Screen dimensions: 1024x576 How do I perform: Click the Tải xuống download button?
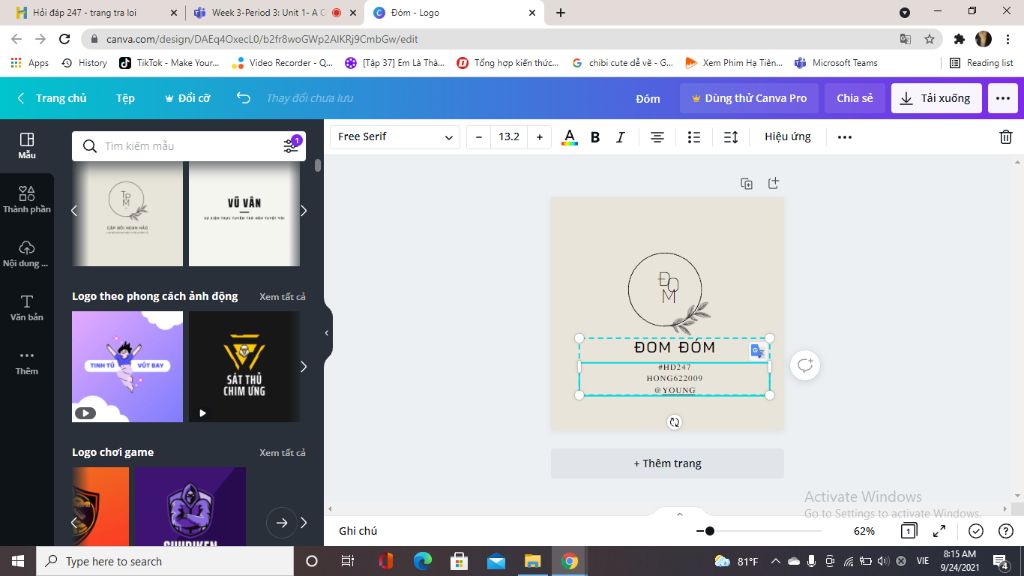pos(936,98)
